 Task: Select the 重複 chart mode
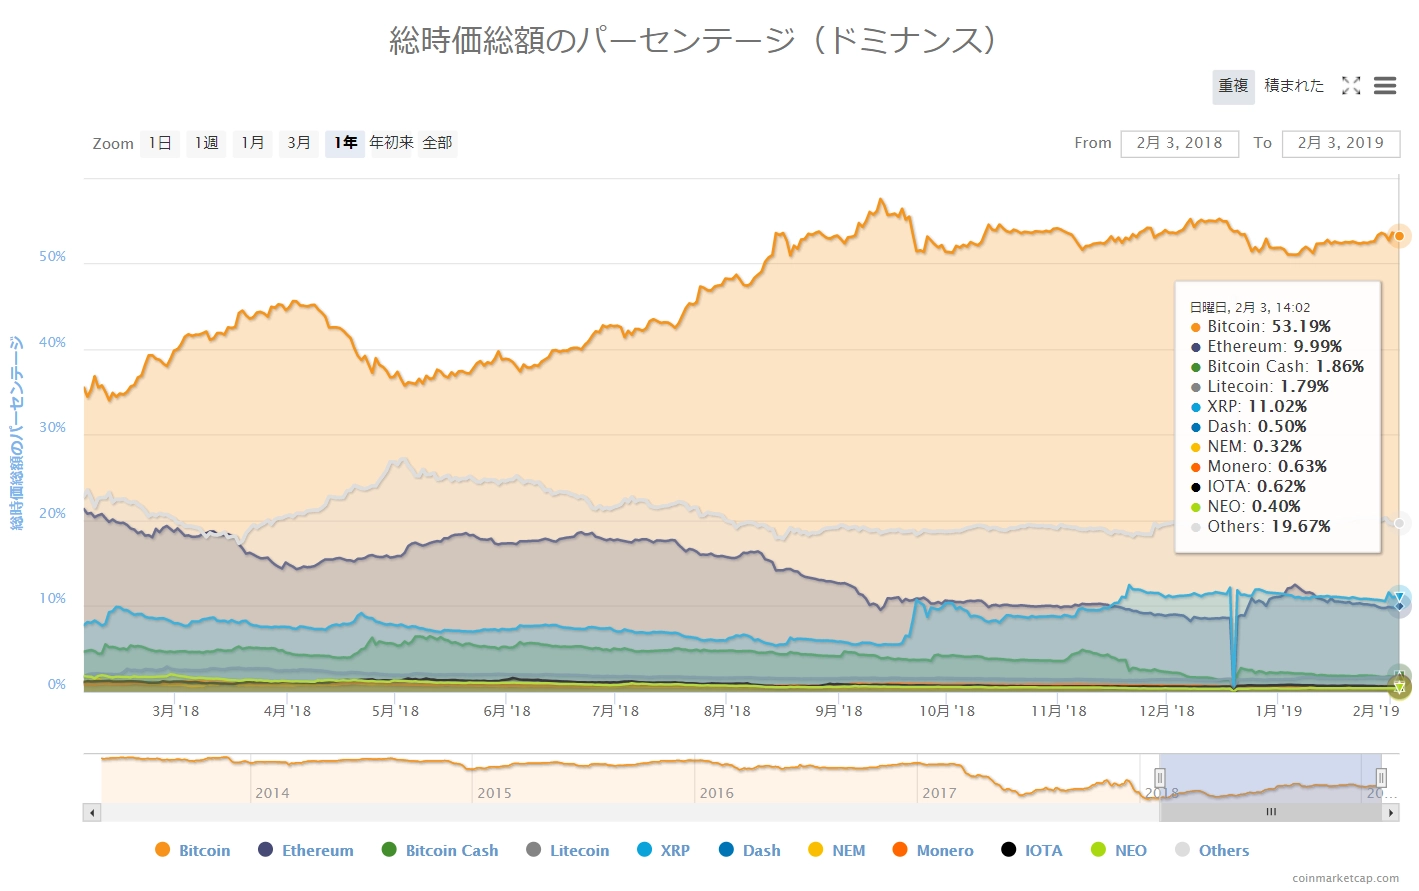pyautogui.click(x=1233, y=86)
